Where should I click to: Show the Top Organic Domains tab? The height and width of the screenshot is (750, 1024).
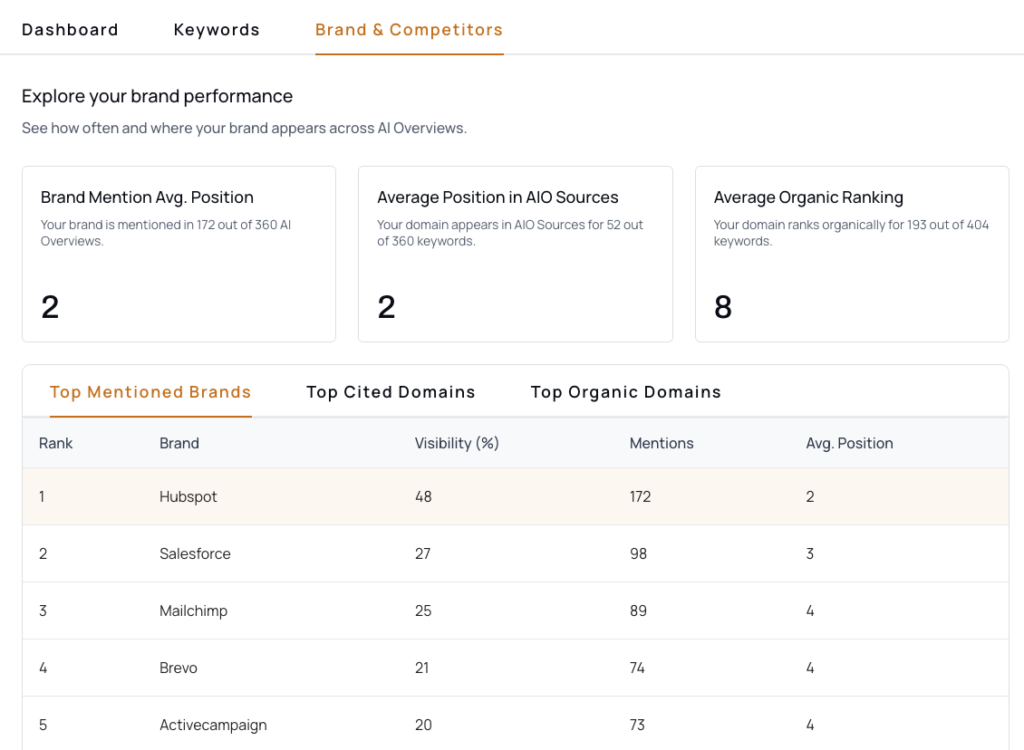625,392
